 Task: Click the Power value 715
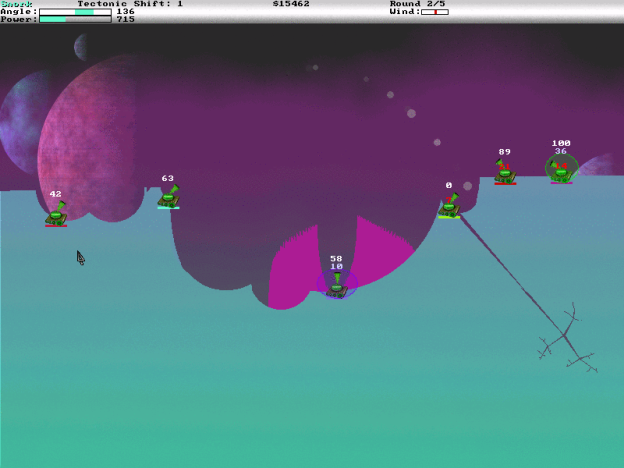click(x=125, y=19)
